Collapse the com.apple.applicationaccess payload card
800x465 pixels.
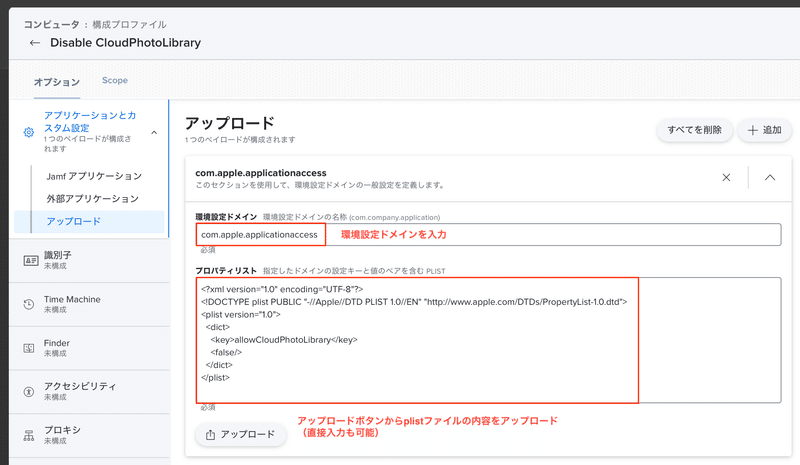pos(770,178)
